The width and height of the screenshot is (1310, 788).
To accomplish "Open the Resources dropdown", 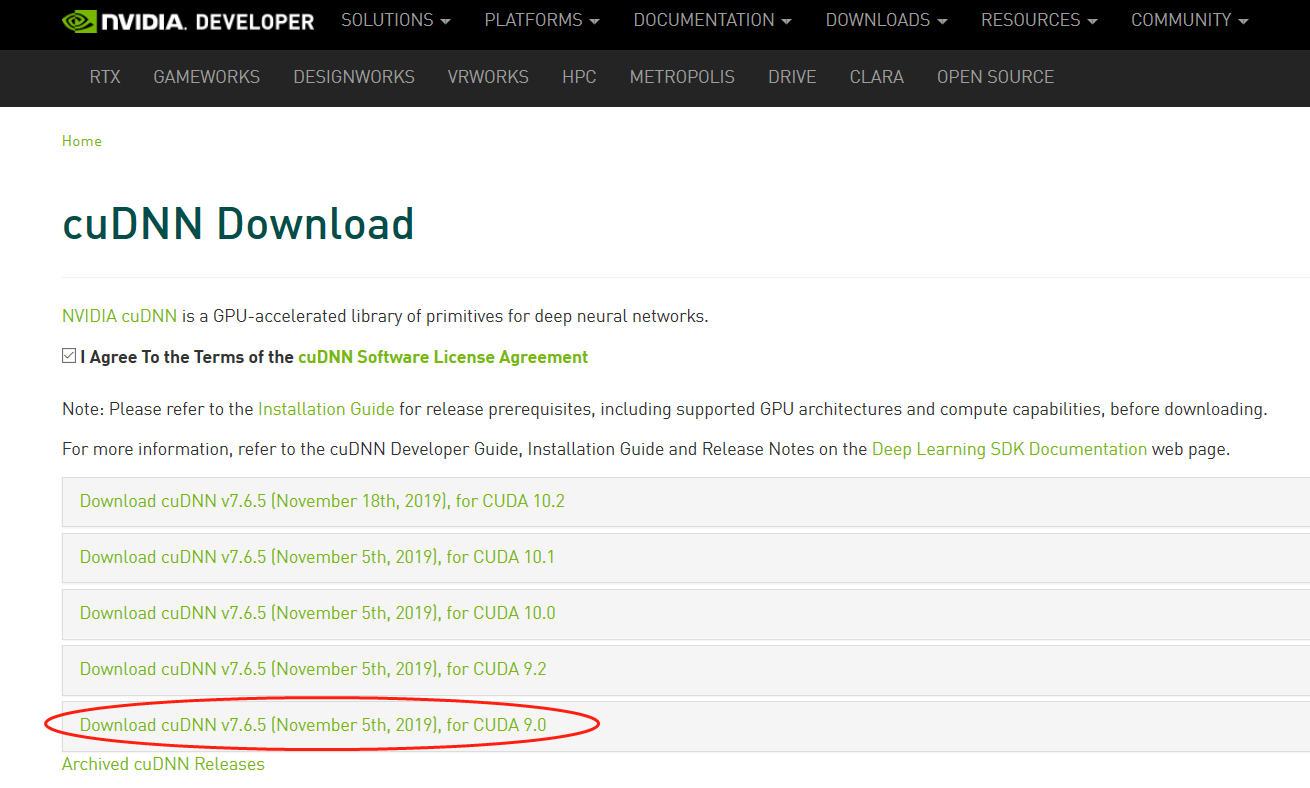I will 1039,20.
